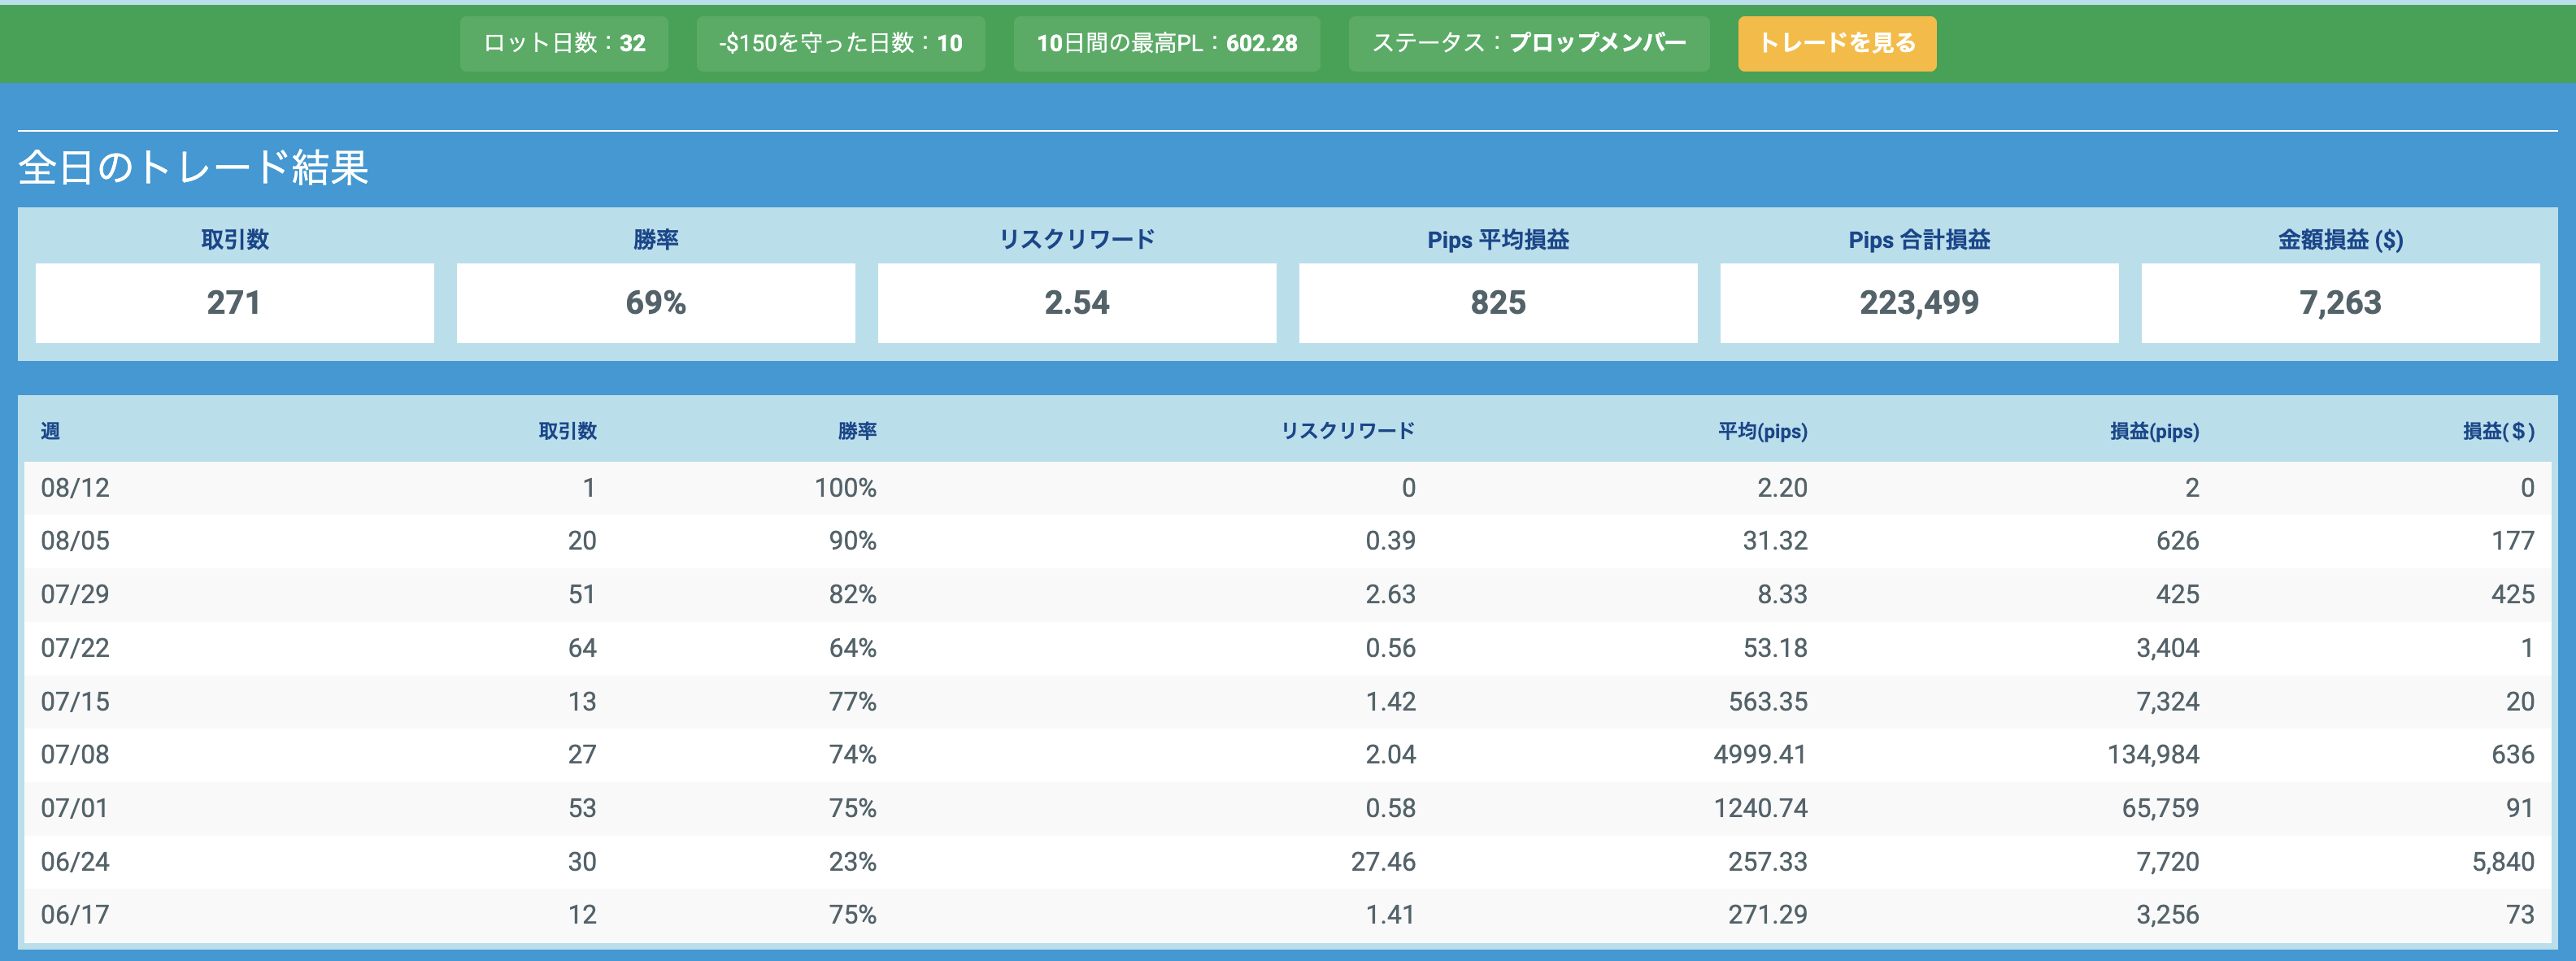Click trade count 51 in 07/29 row
2576x961 pixels.
click(582, 595)
